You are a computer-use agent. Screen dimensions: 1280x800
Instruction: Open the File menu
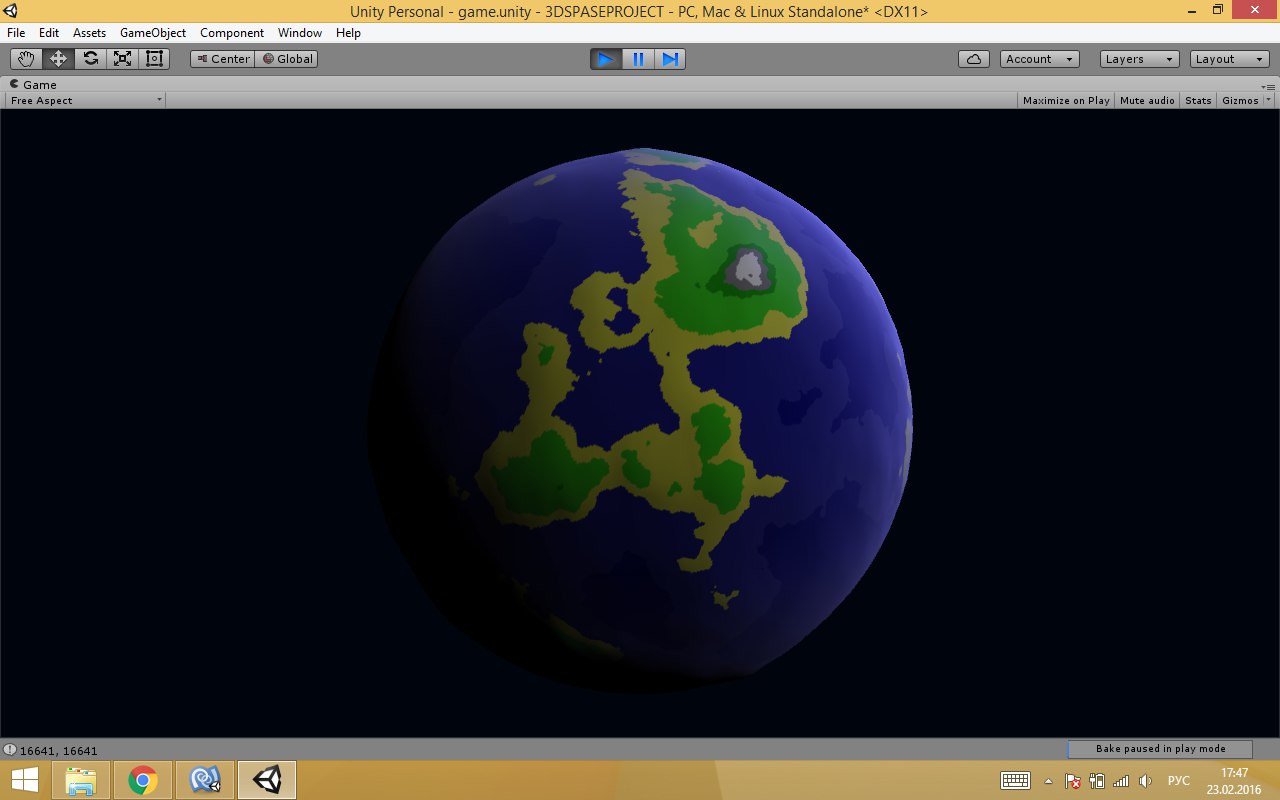[16, 33]
